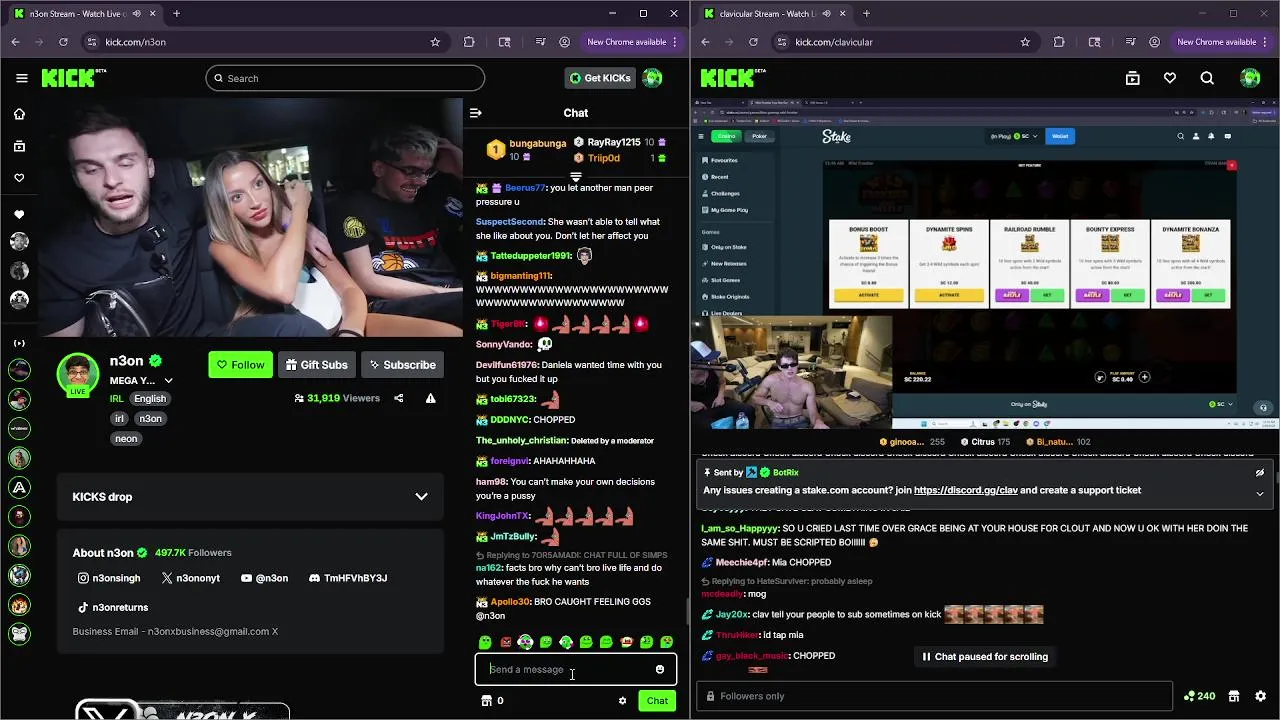
Task: Open media controls icon in clavicular window toolbar
Action: [x=1130, y=42]
